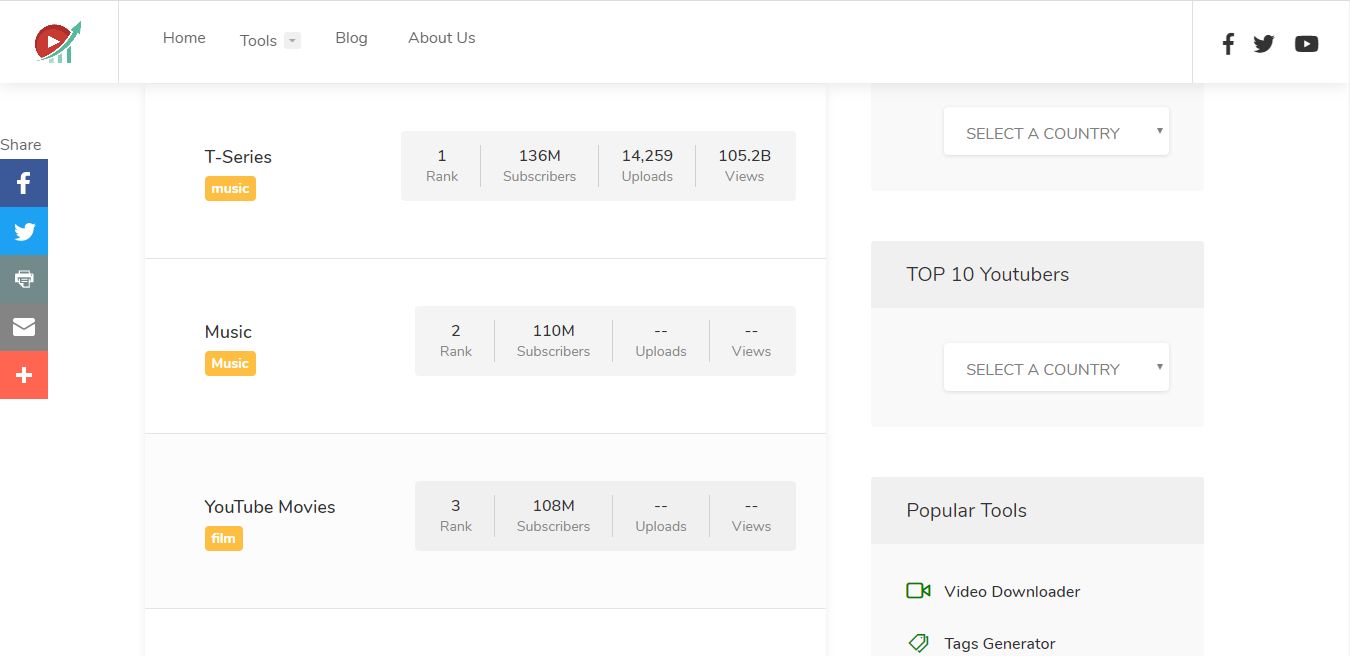
Task: Navigate to About Us
Action: [441, 38]
